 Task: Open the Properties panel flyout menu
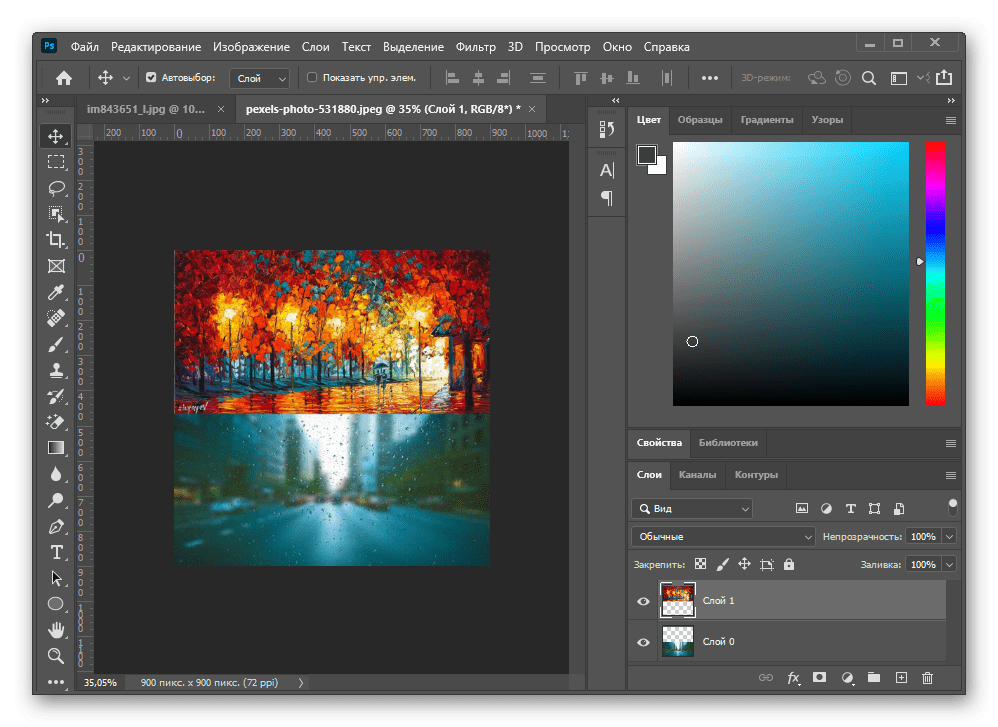pos(951,443)
